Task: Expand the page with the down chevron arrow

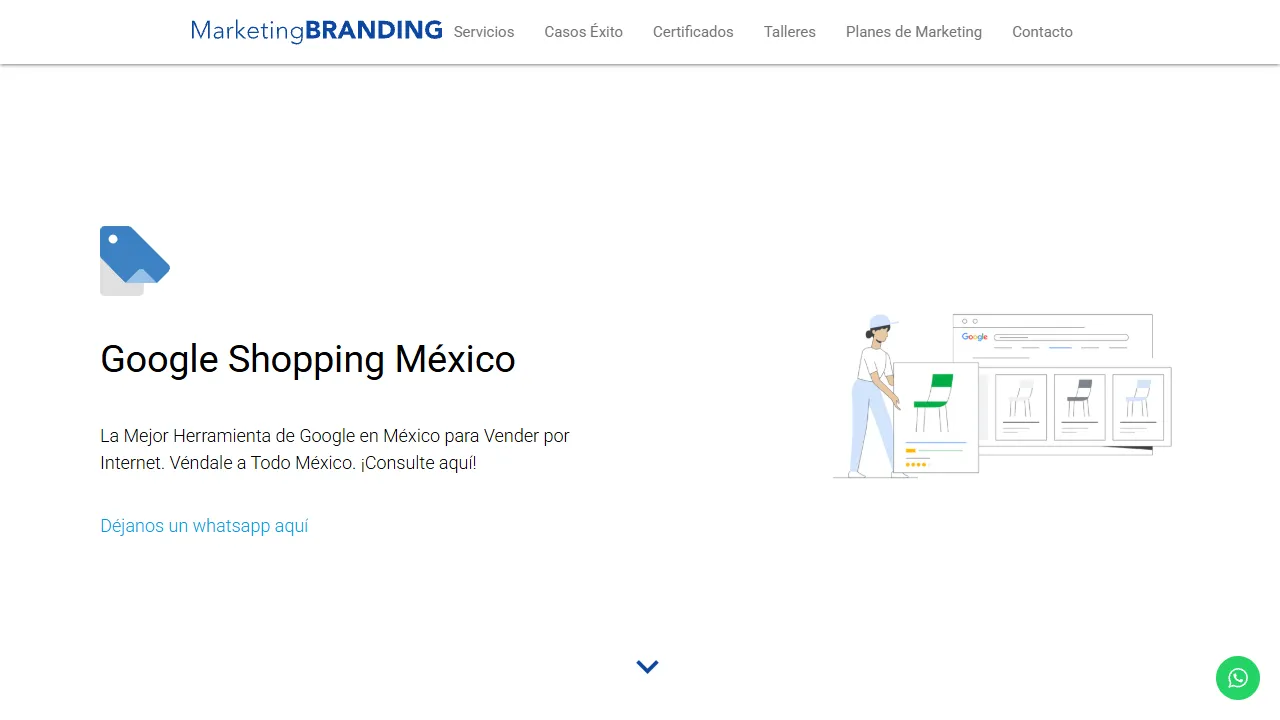Action: pyautogui.click(x=647, y=666)
